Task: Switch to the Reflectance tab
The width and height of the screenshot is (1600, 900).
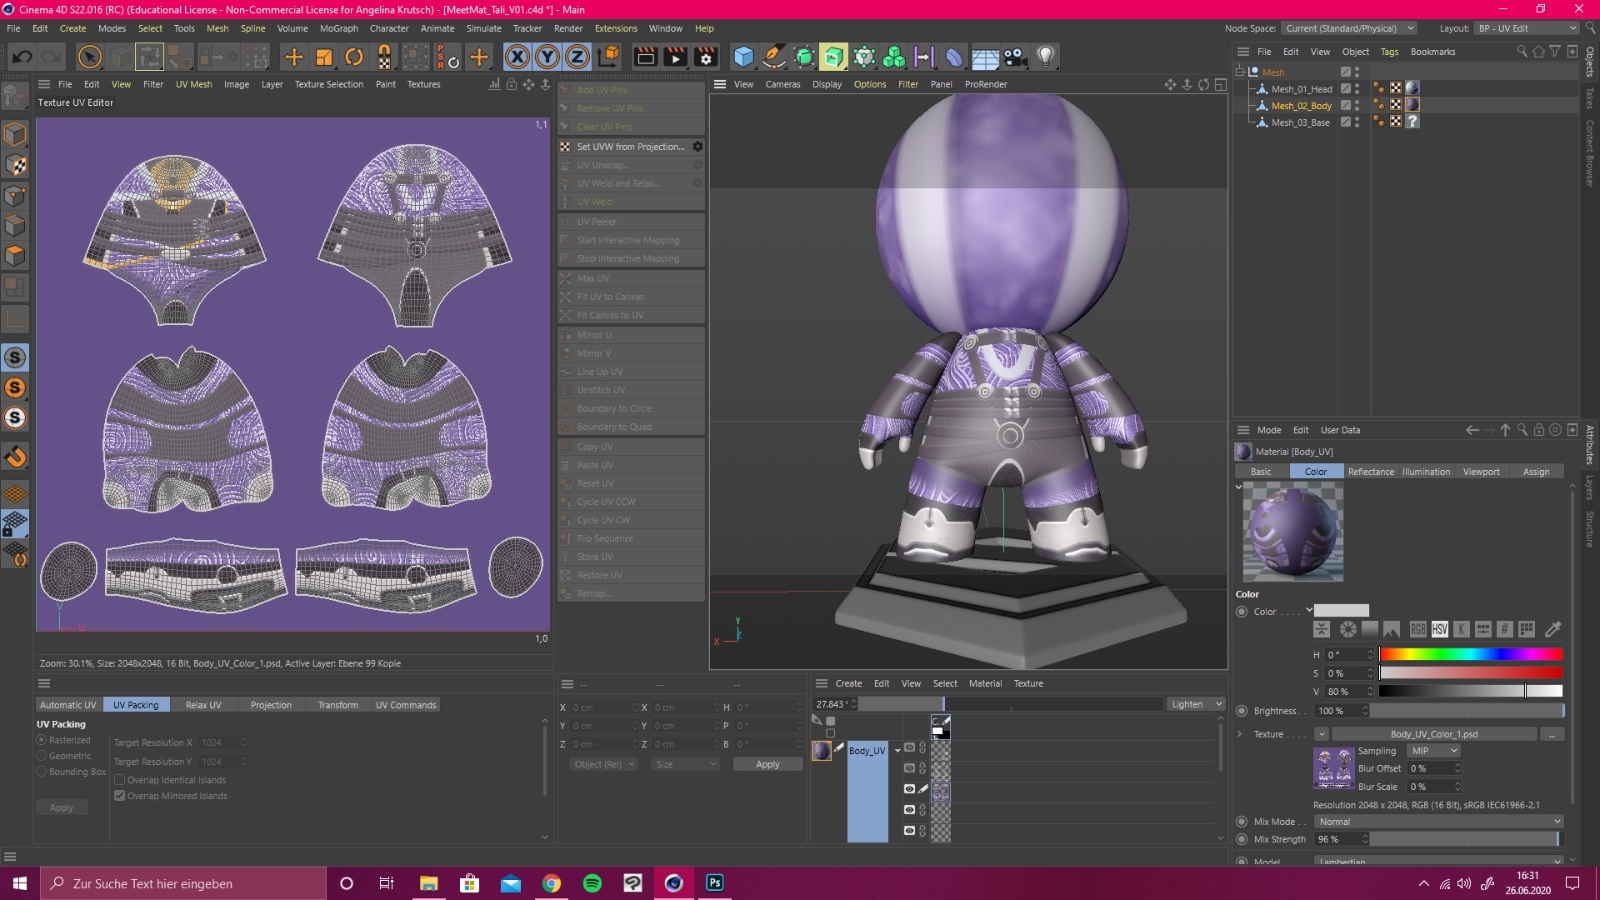Action: [1370, 472]
